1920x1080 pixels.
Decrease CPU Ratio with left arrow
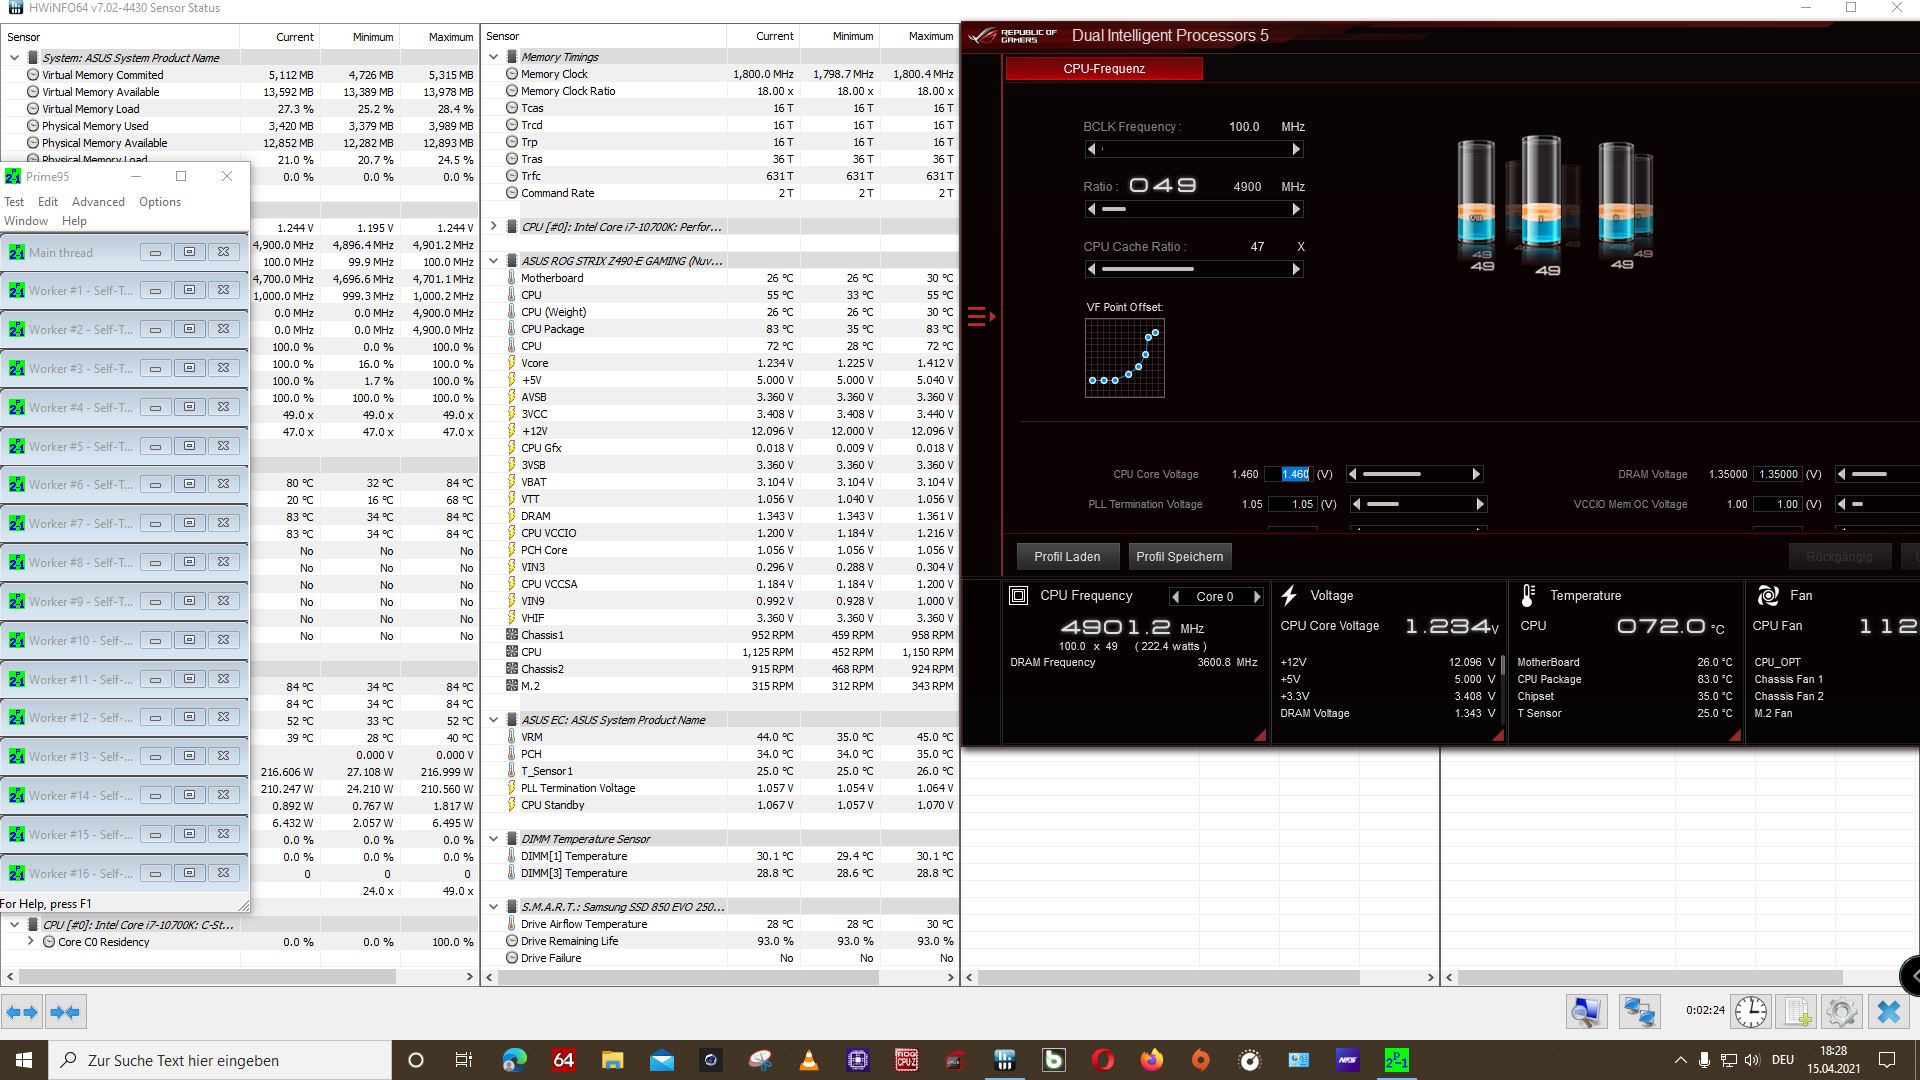tap(1091, 209)
